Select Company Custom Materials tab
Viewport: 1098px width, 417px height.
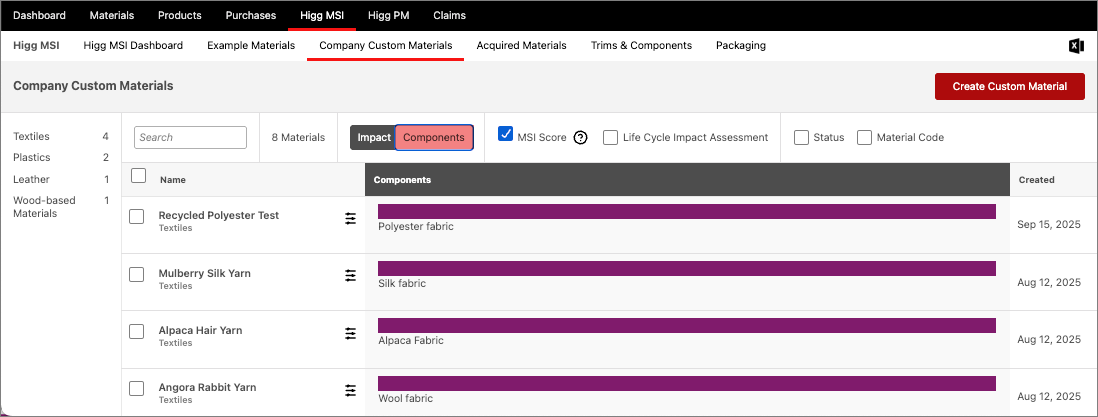(386, 46)
